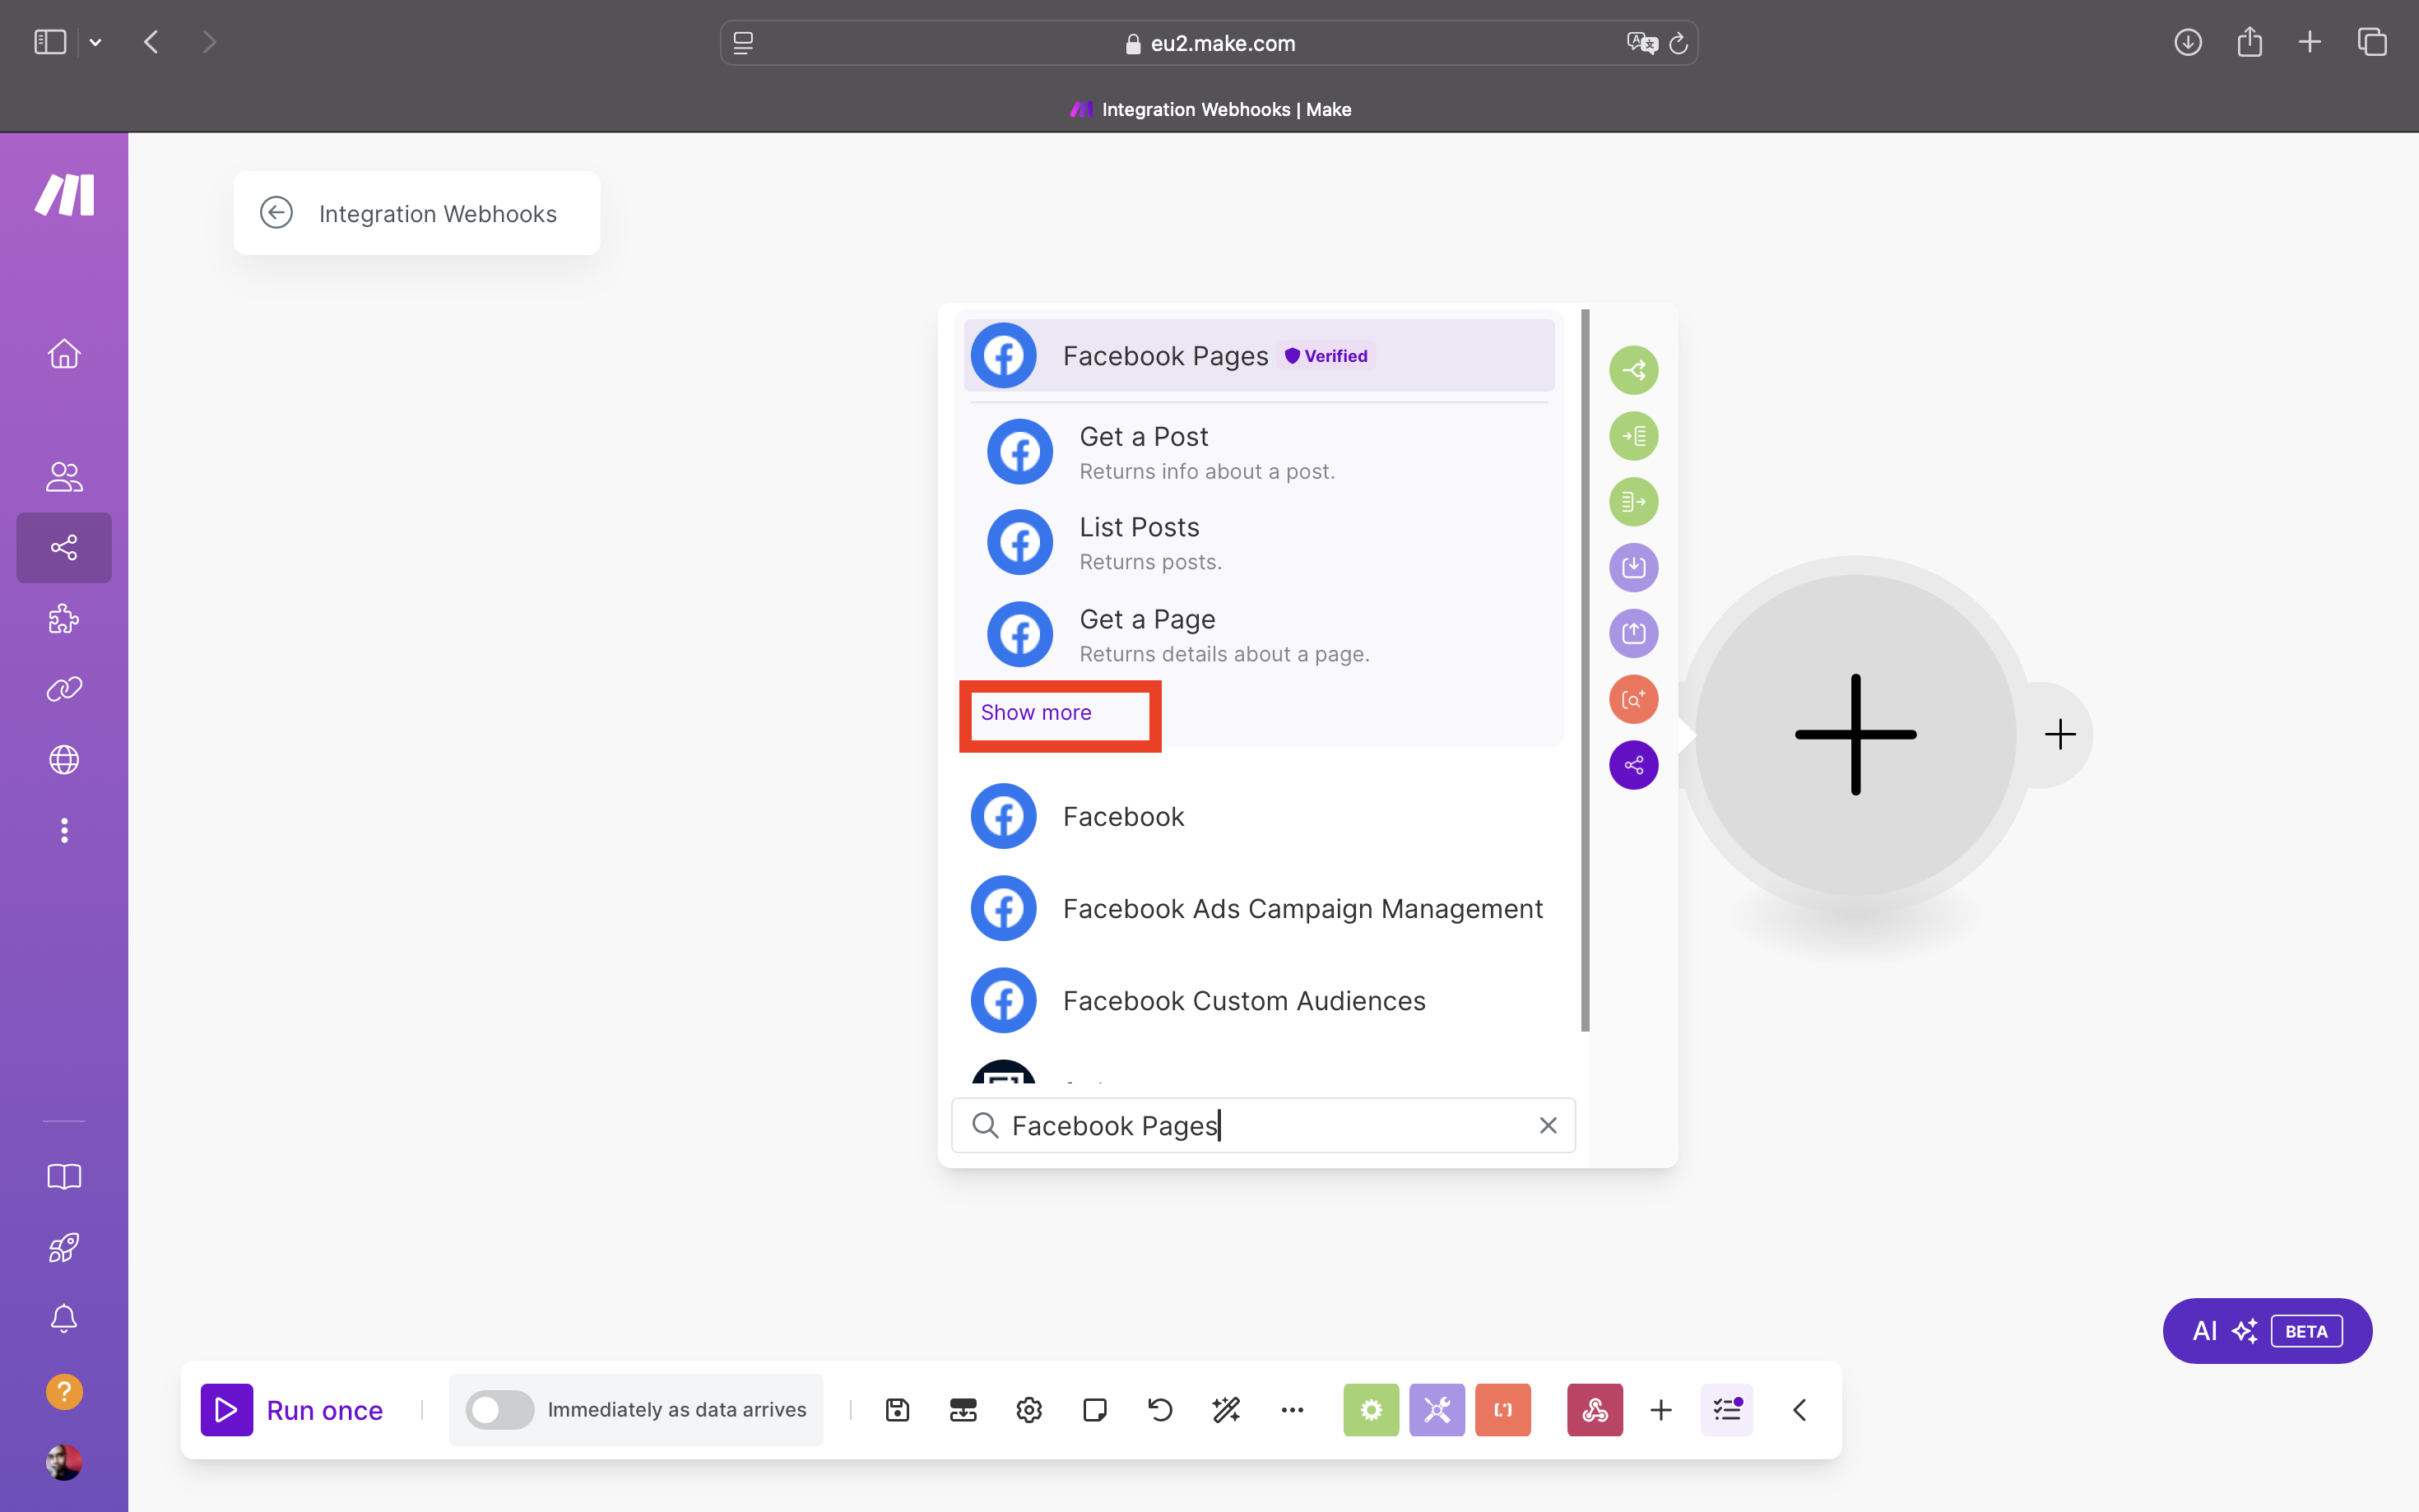This screenshot has width=2419, height=1512.
Task: Click Auto-align magic wand icon
Action: pyautogui.click(x=1226, y=1410)
